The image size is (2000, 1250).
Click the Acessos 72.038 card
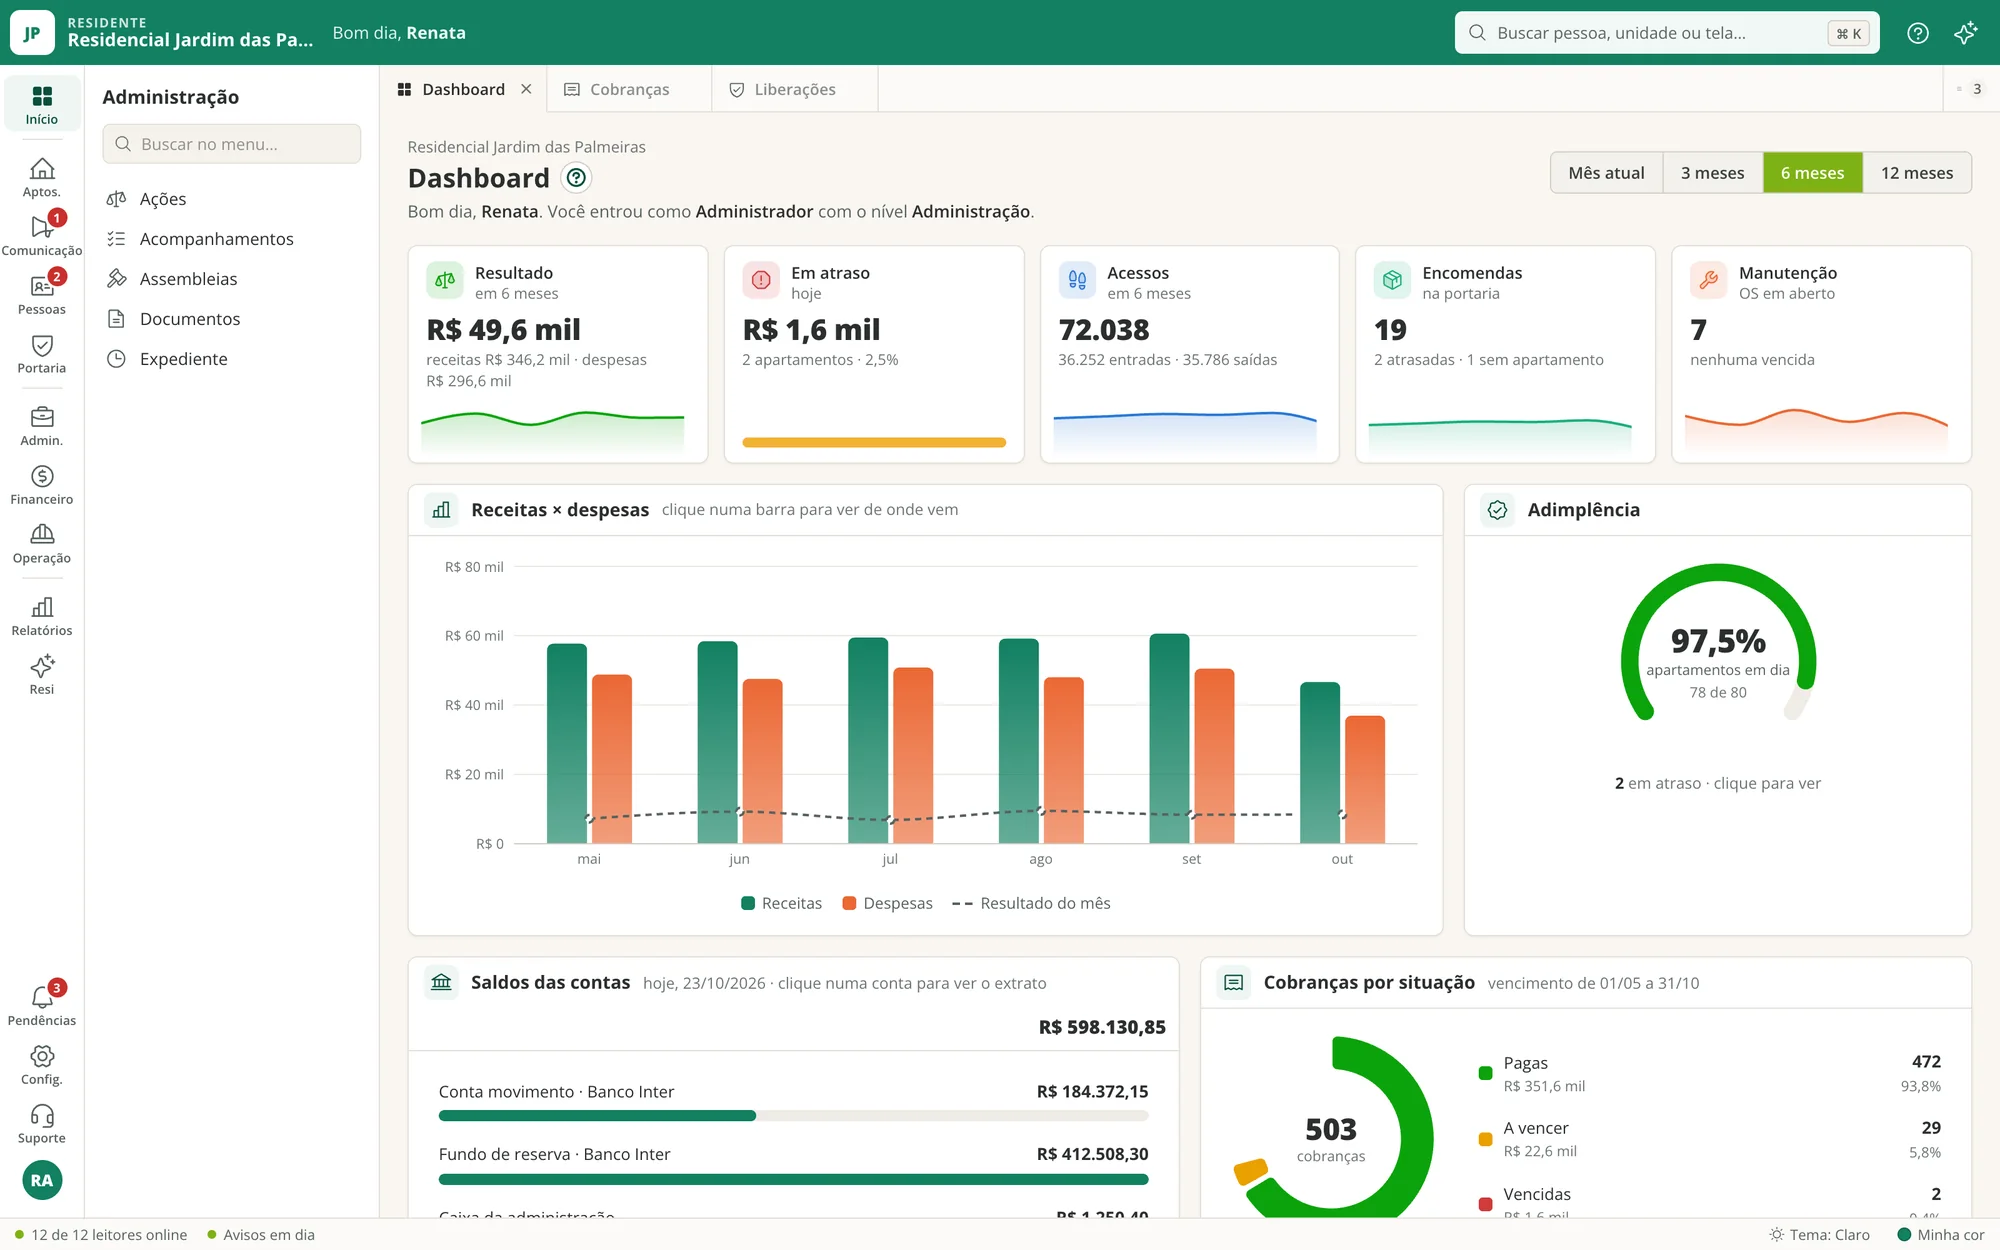coord(1189,354)
